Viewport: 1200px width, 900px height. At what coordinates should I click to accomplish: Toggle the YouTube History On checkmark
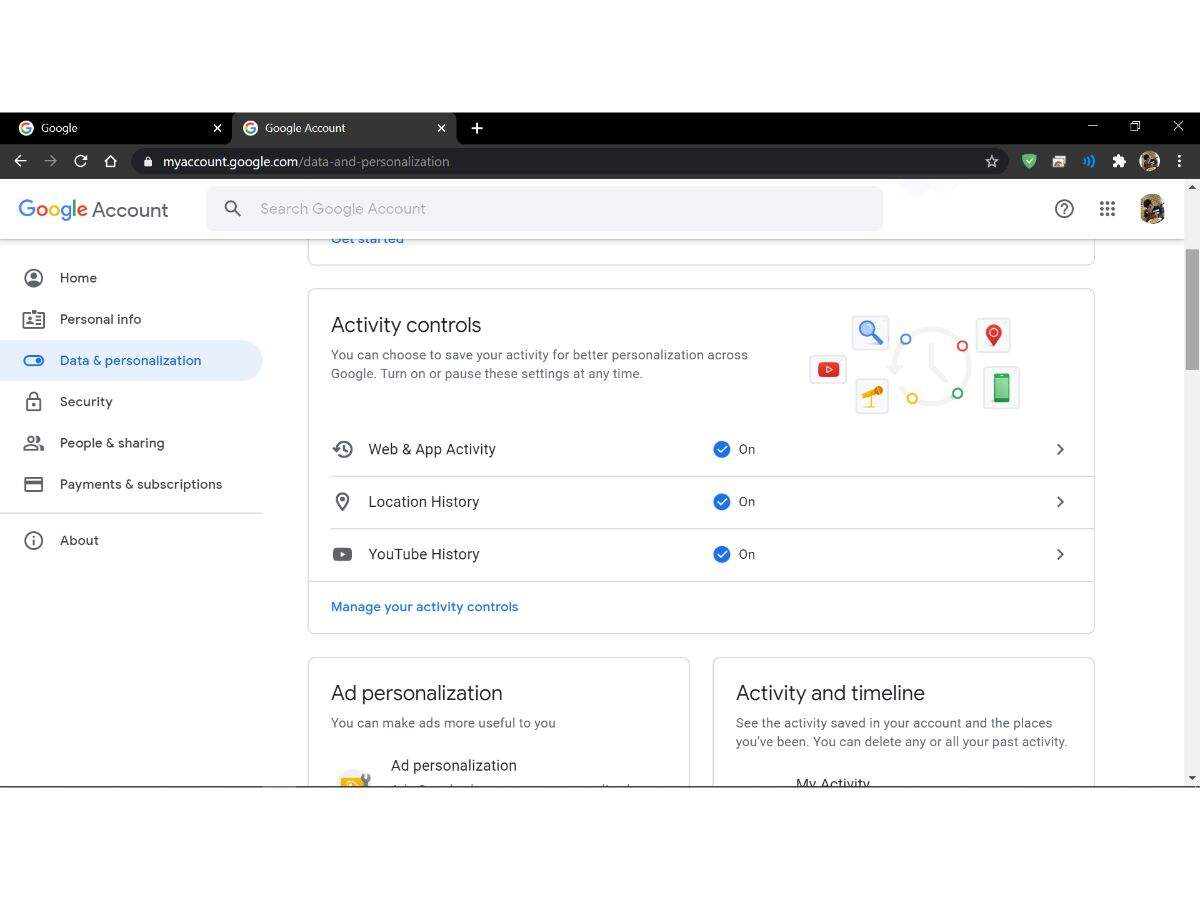coord(722,554)
